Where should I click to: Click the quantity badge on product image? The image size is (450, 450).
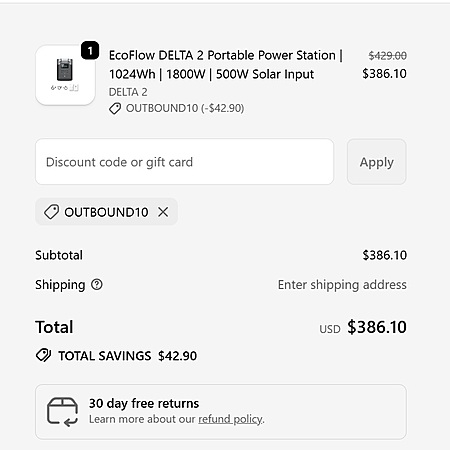[90, 51]
